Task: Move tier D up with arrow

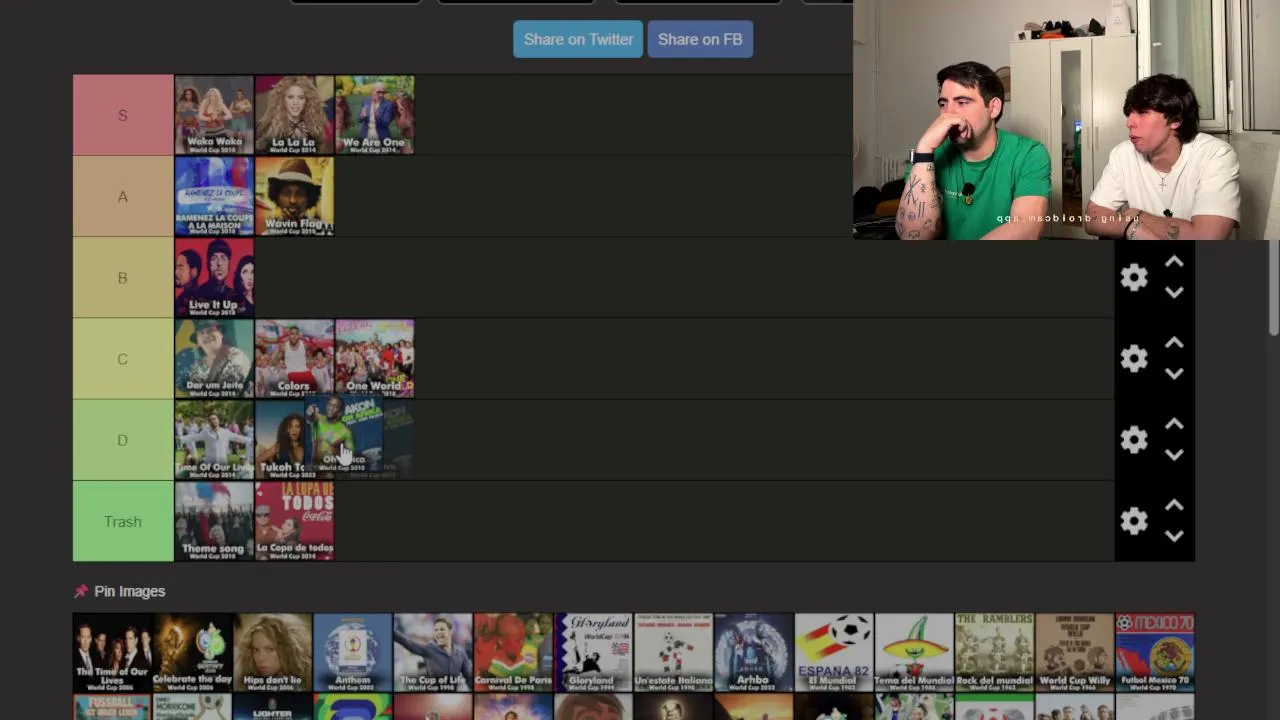Action: coord(1174,425)
